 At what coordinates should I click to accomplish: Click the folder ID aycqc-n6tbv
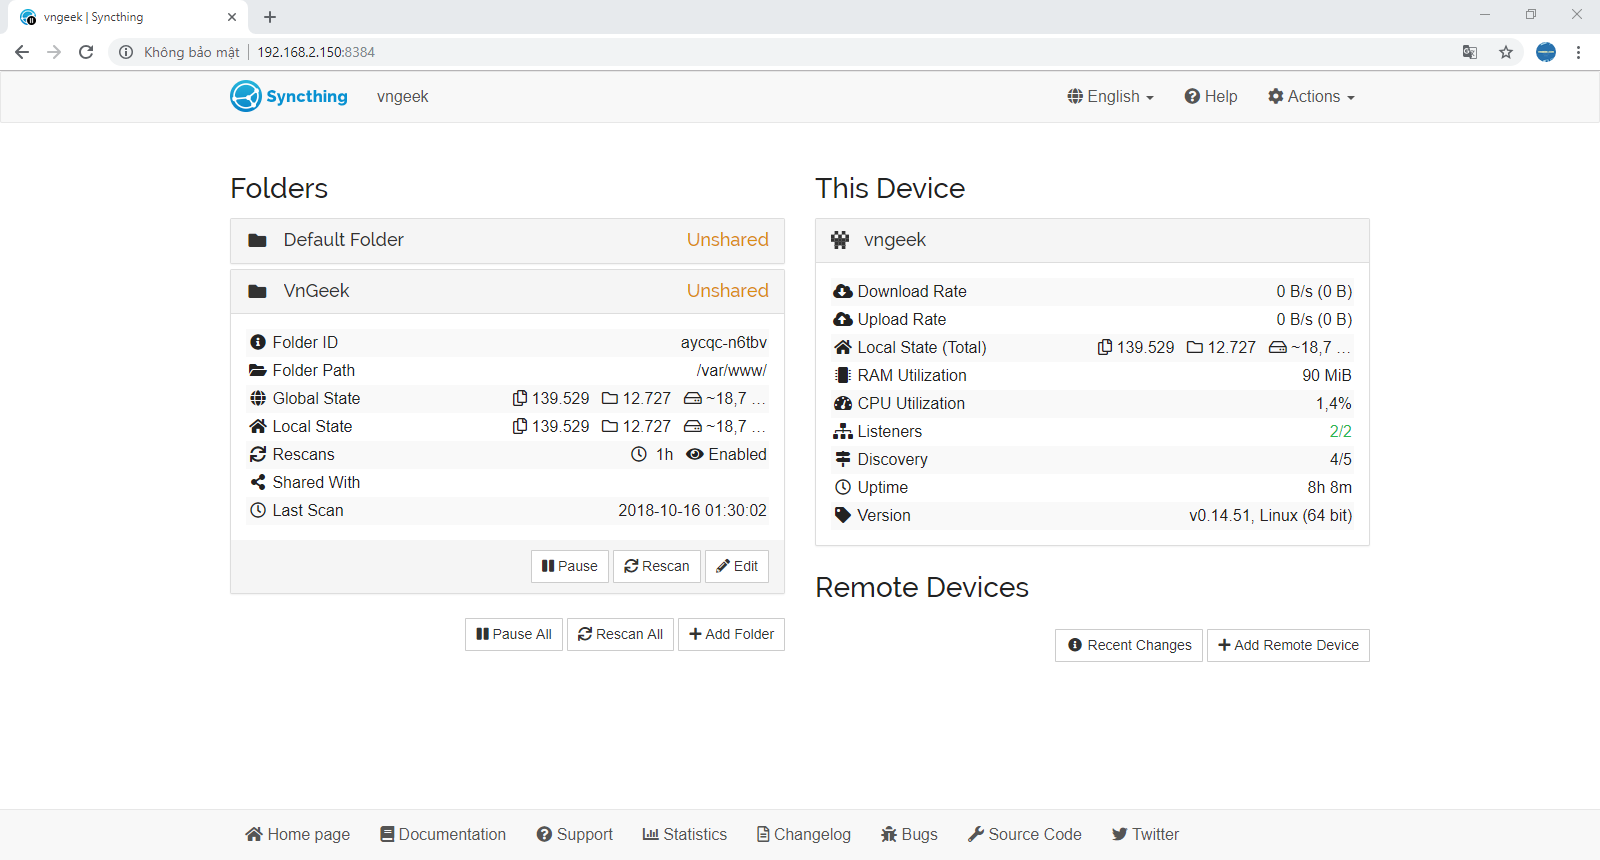click(724, 342)
